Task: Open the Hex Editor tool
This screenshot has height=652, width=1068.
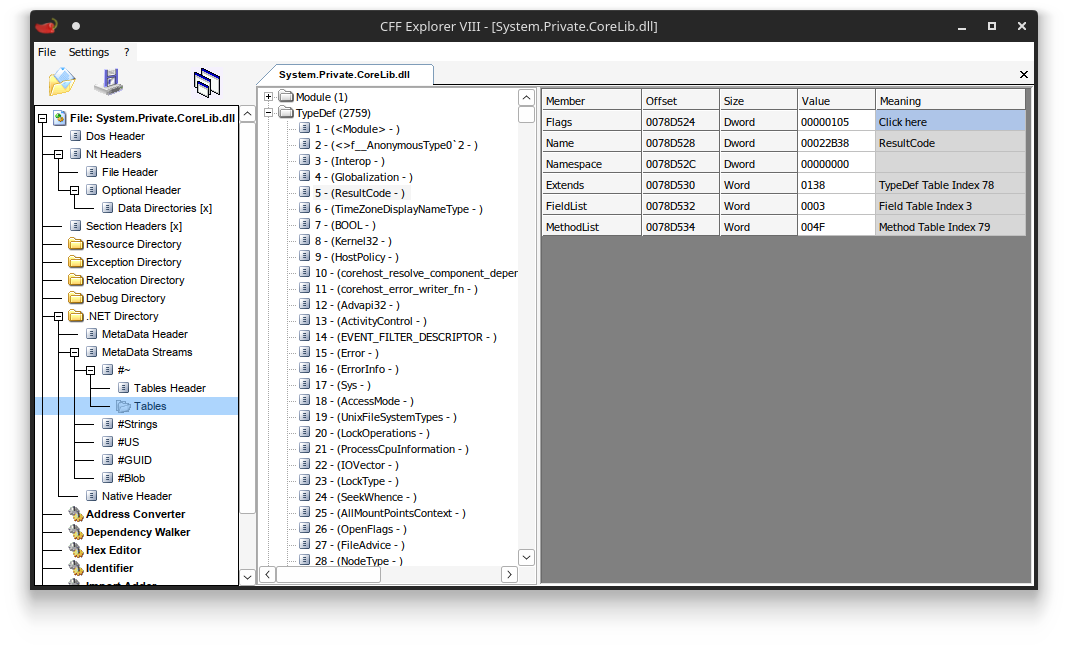Action: [113, 550]
